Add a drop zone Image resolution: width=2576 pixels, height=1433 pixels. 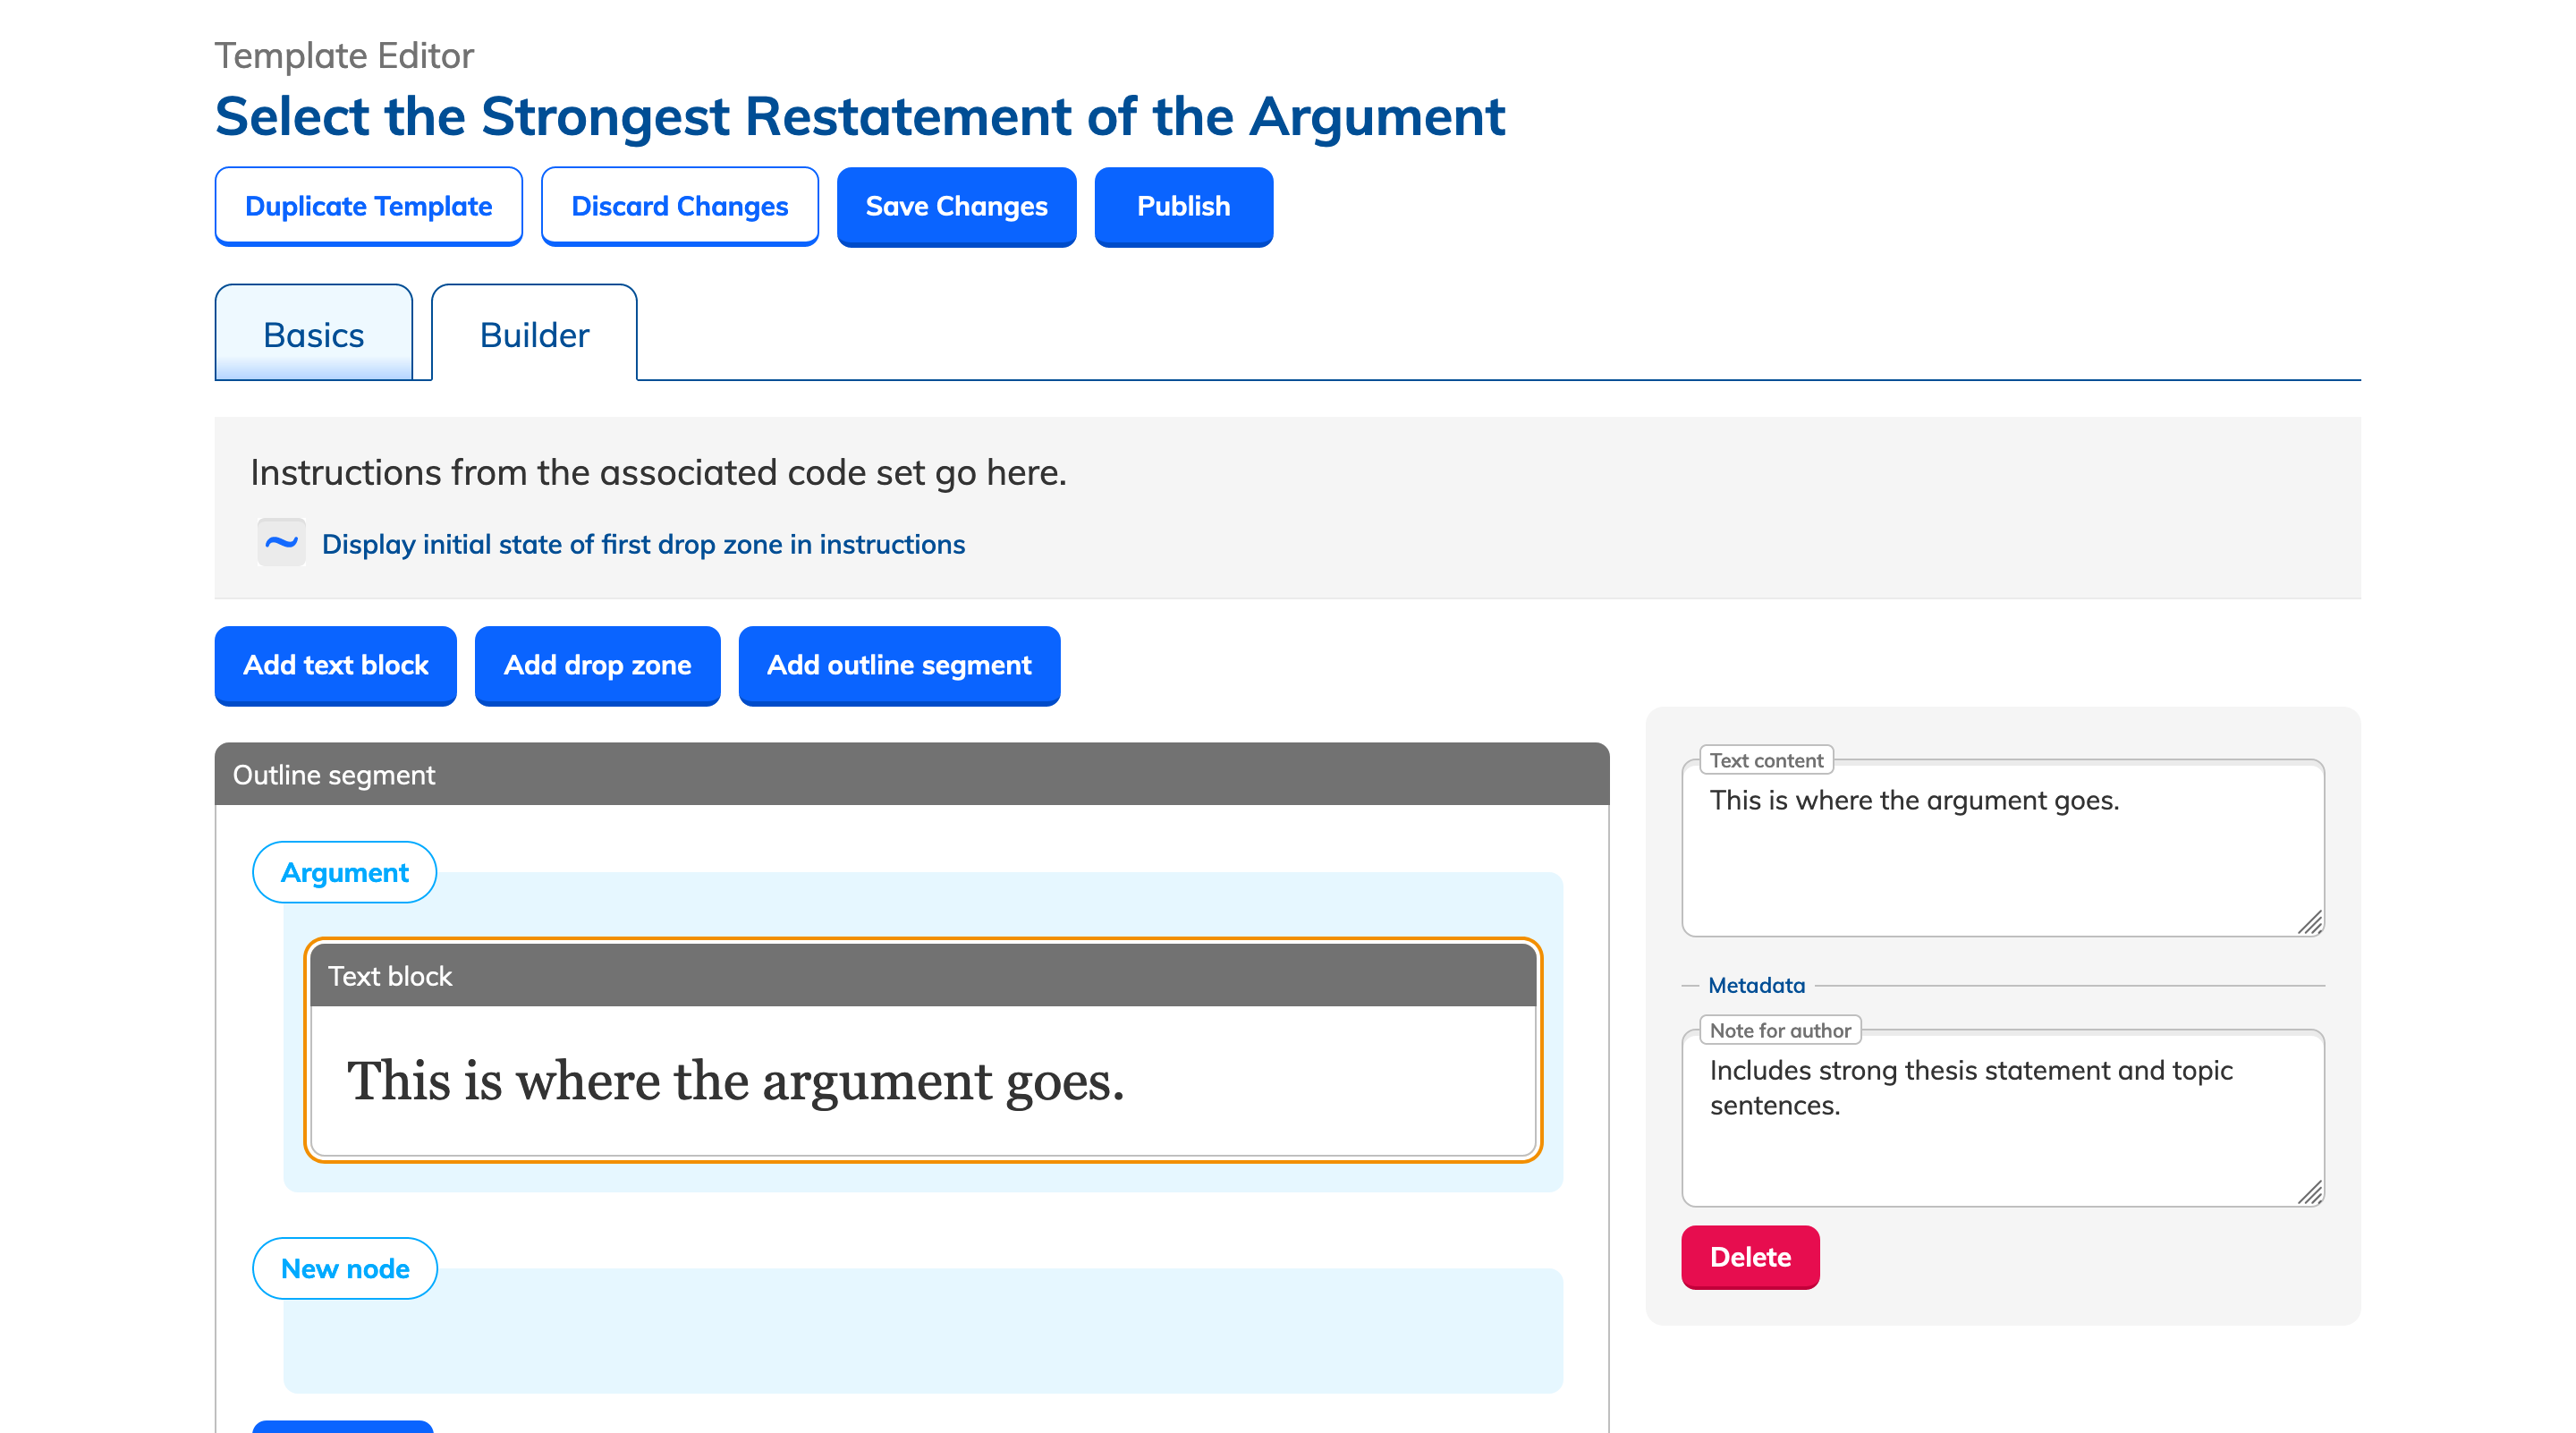(x=597, y=665)
